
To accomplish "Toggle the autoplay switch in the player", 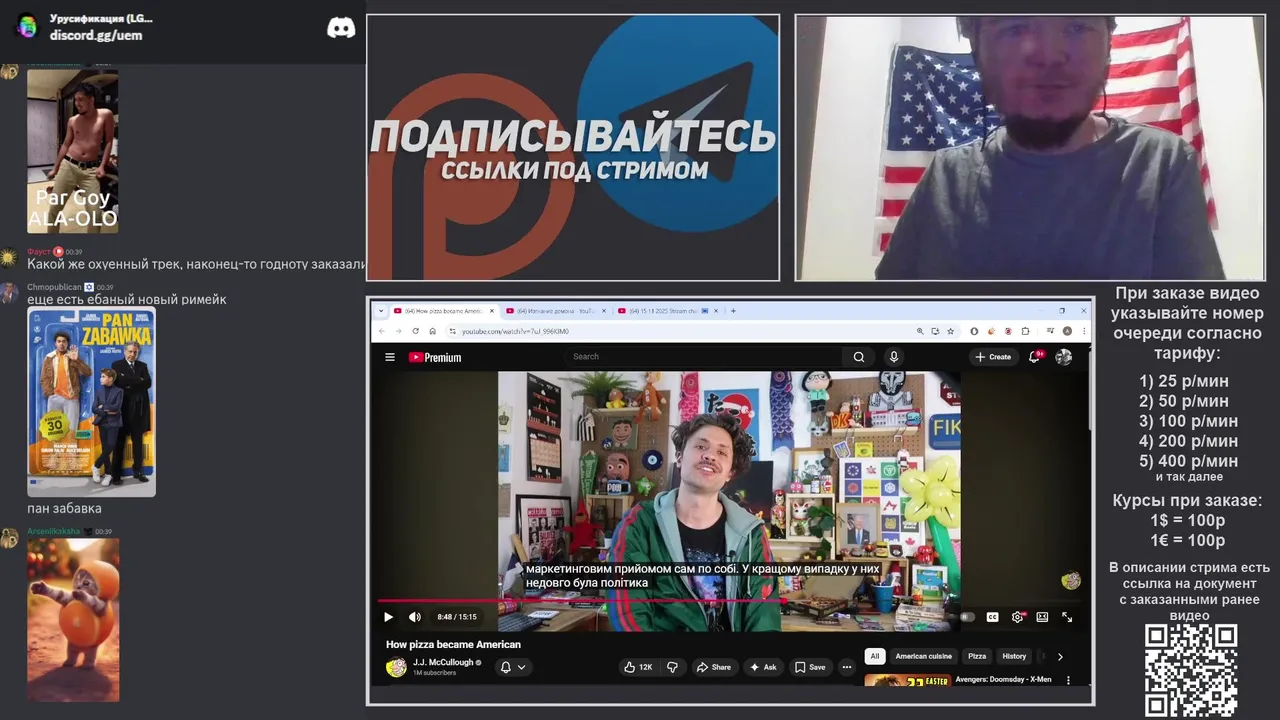I will point(967,617).
